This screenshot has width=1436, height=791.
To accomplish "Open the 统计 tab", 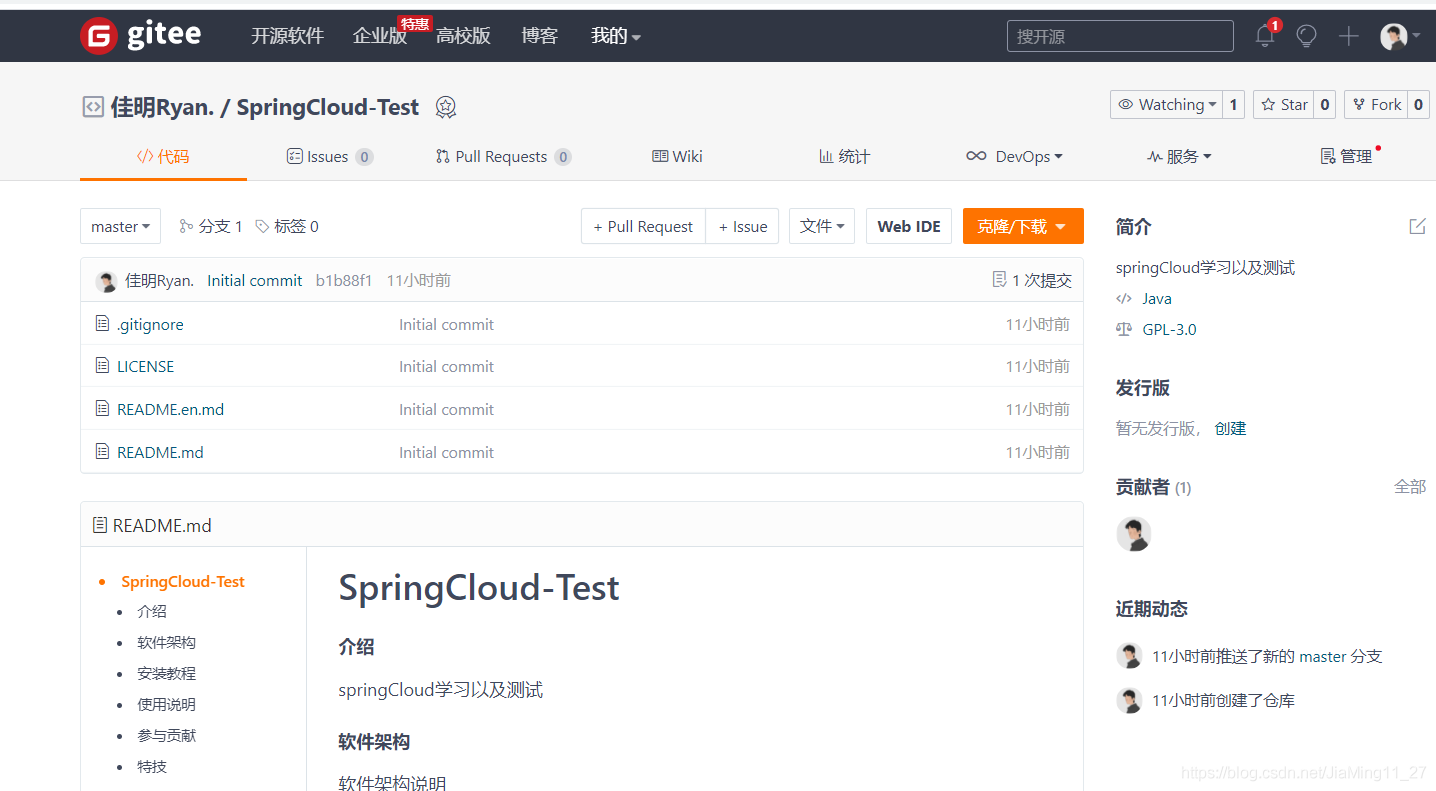I will point(844,156).
